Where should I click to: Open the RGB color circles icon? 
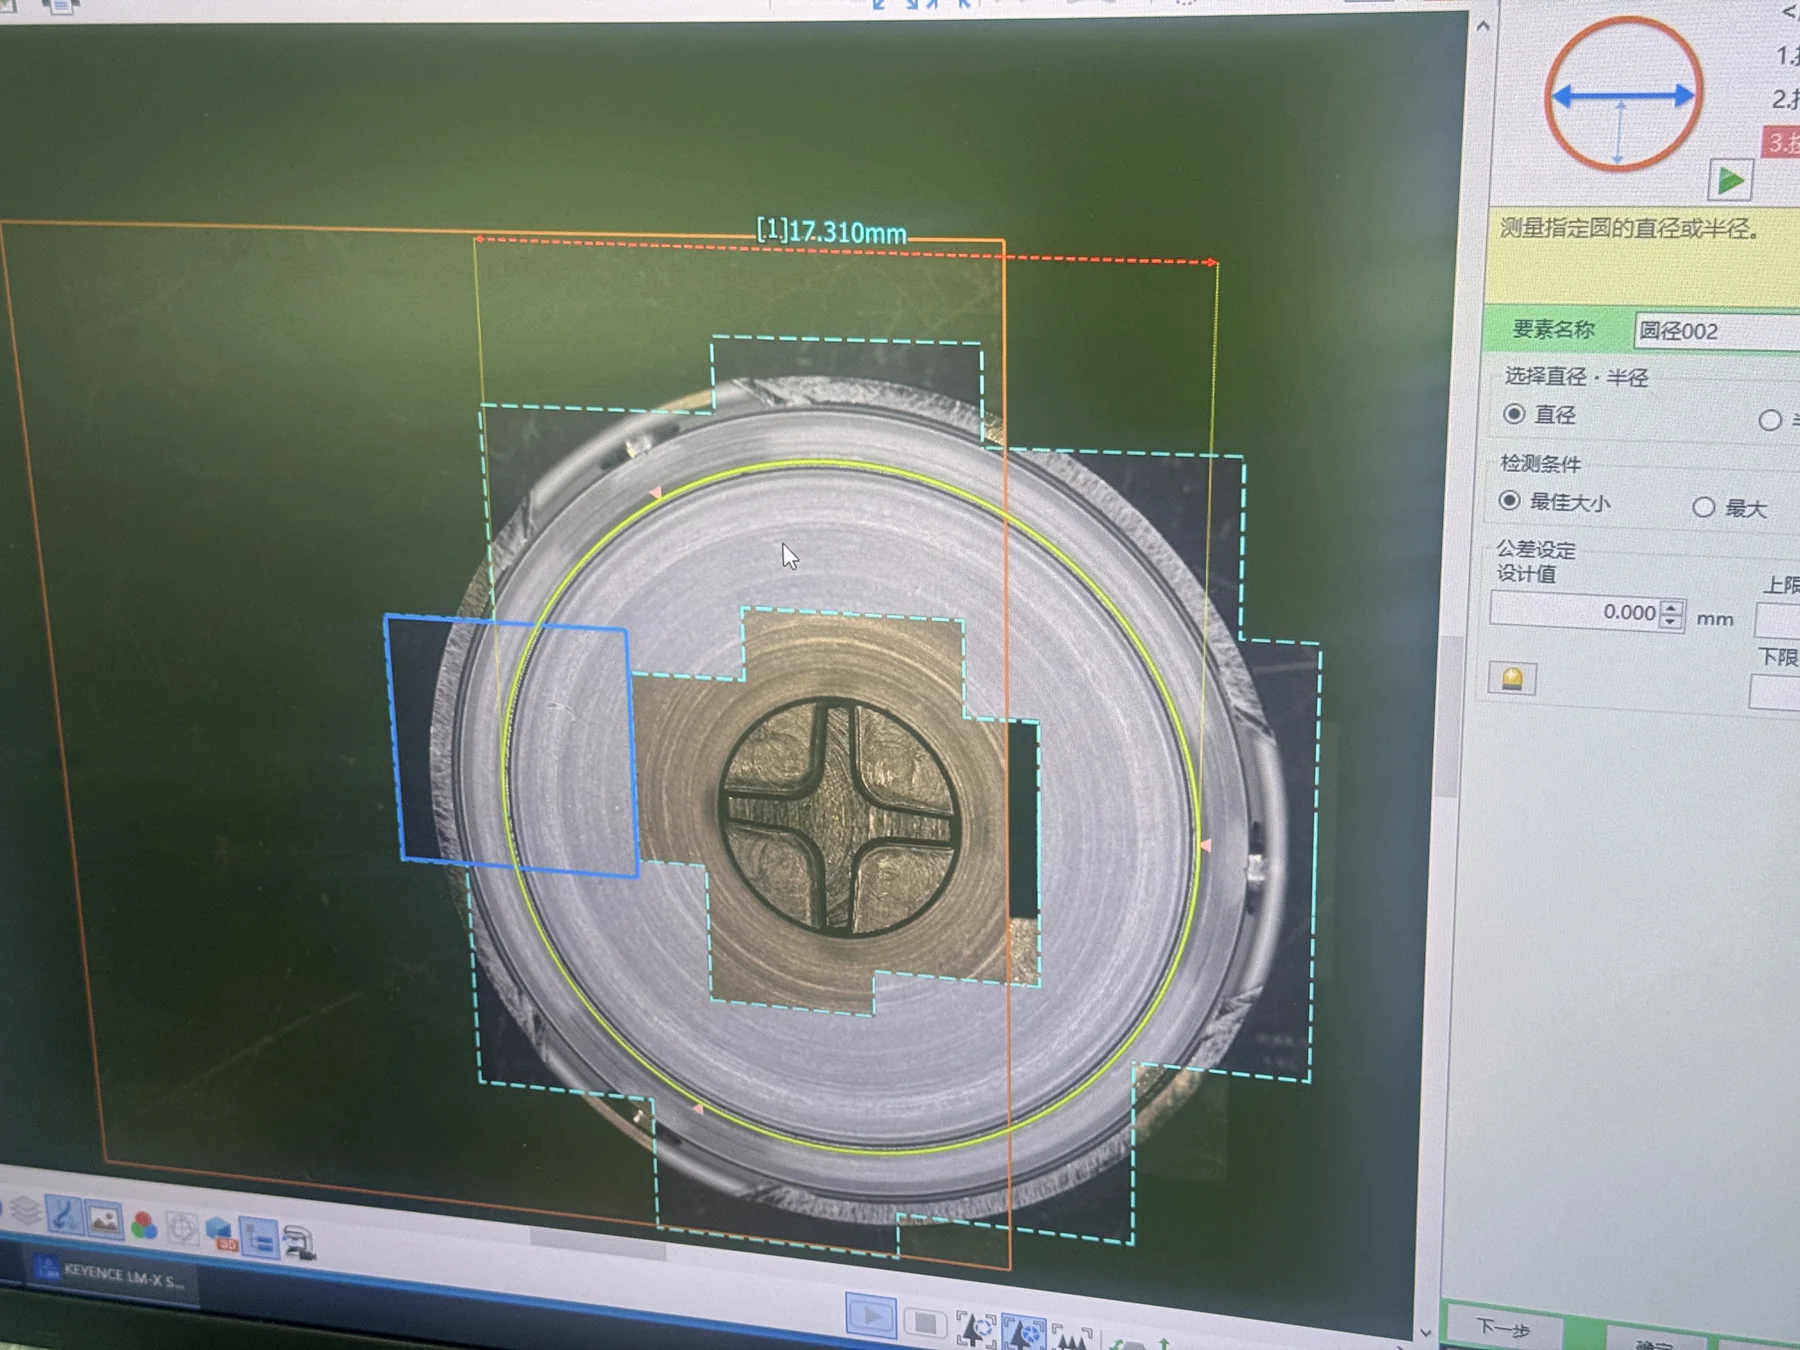pyautogui.click(x=144, y=1225)
